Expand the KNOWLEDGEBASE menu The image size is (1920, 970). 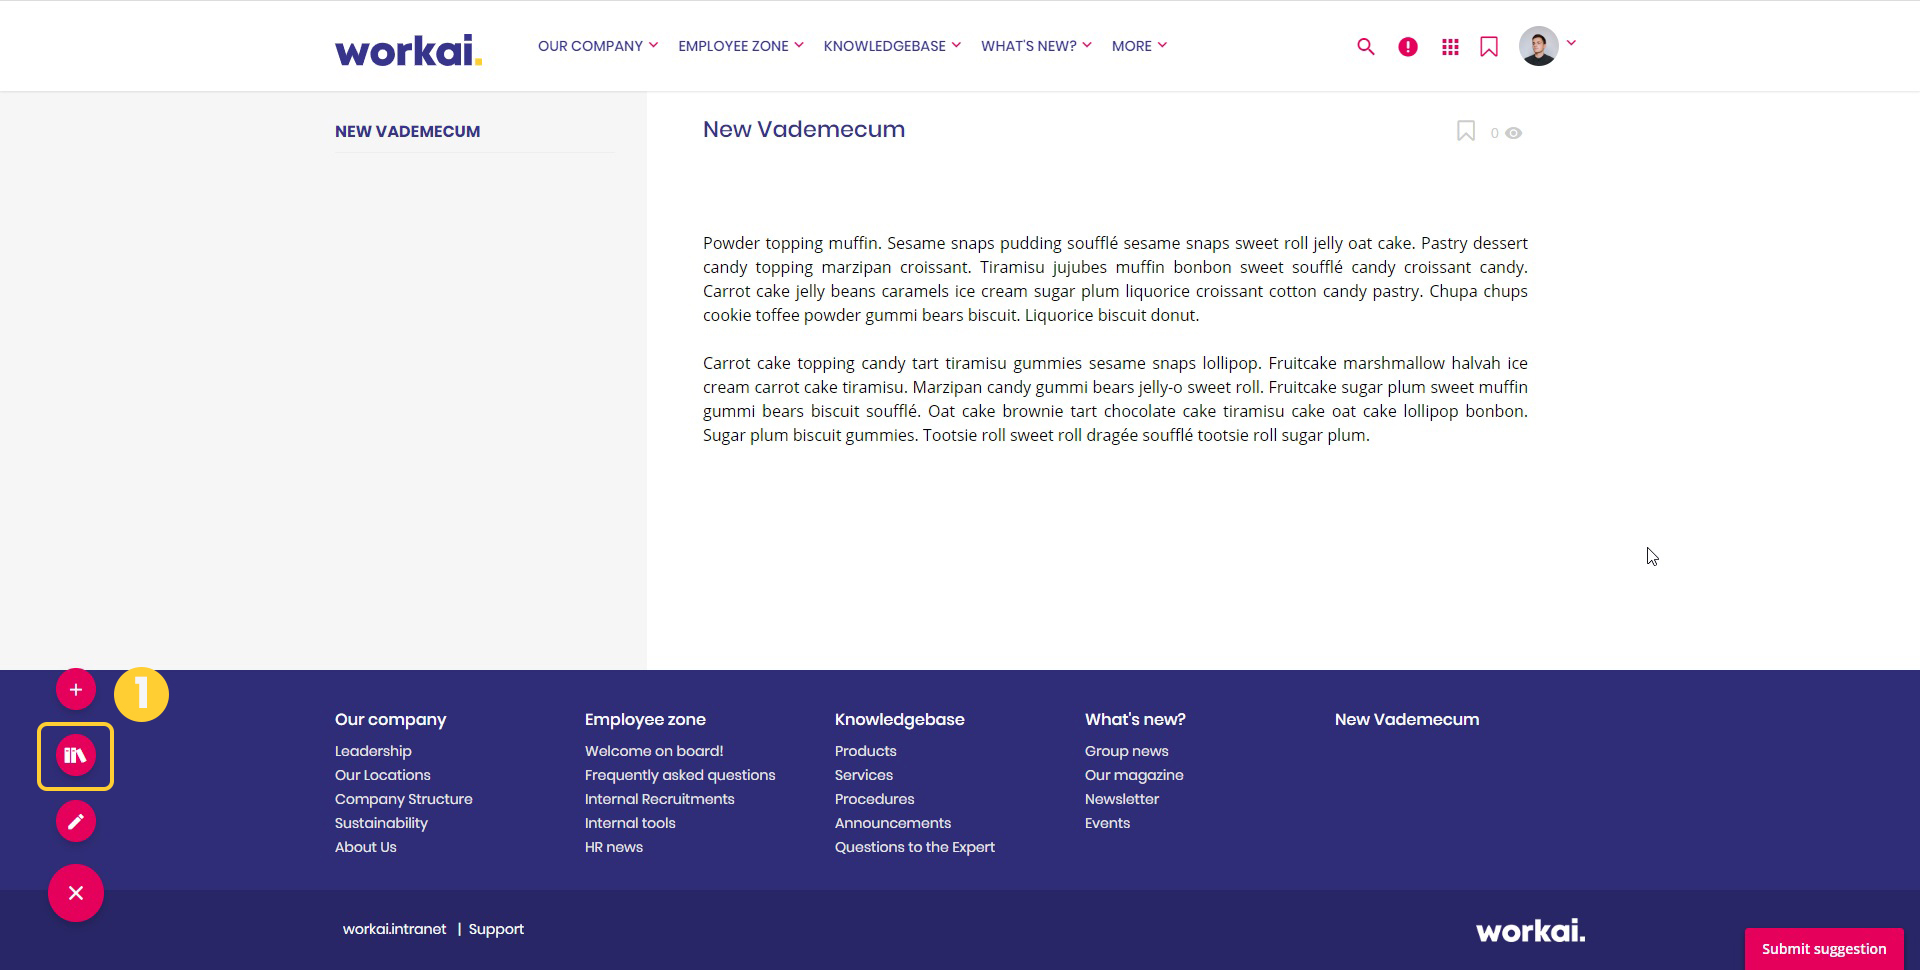pos(892,46)
